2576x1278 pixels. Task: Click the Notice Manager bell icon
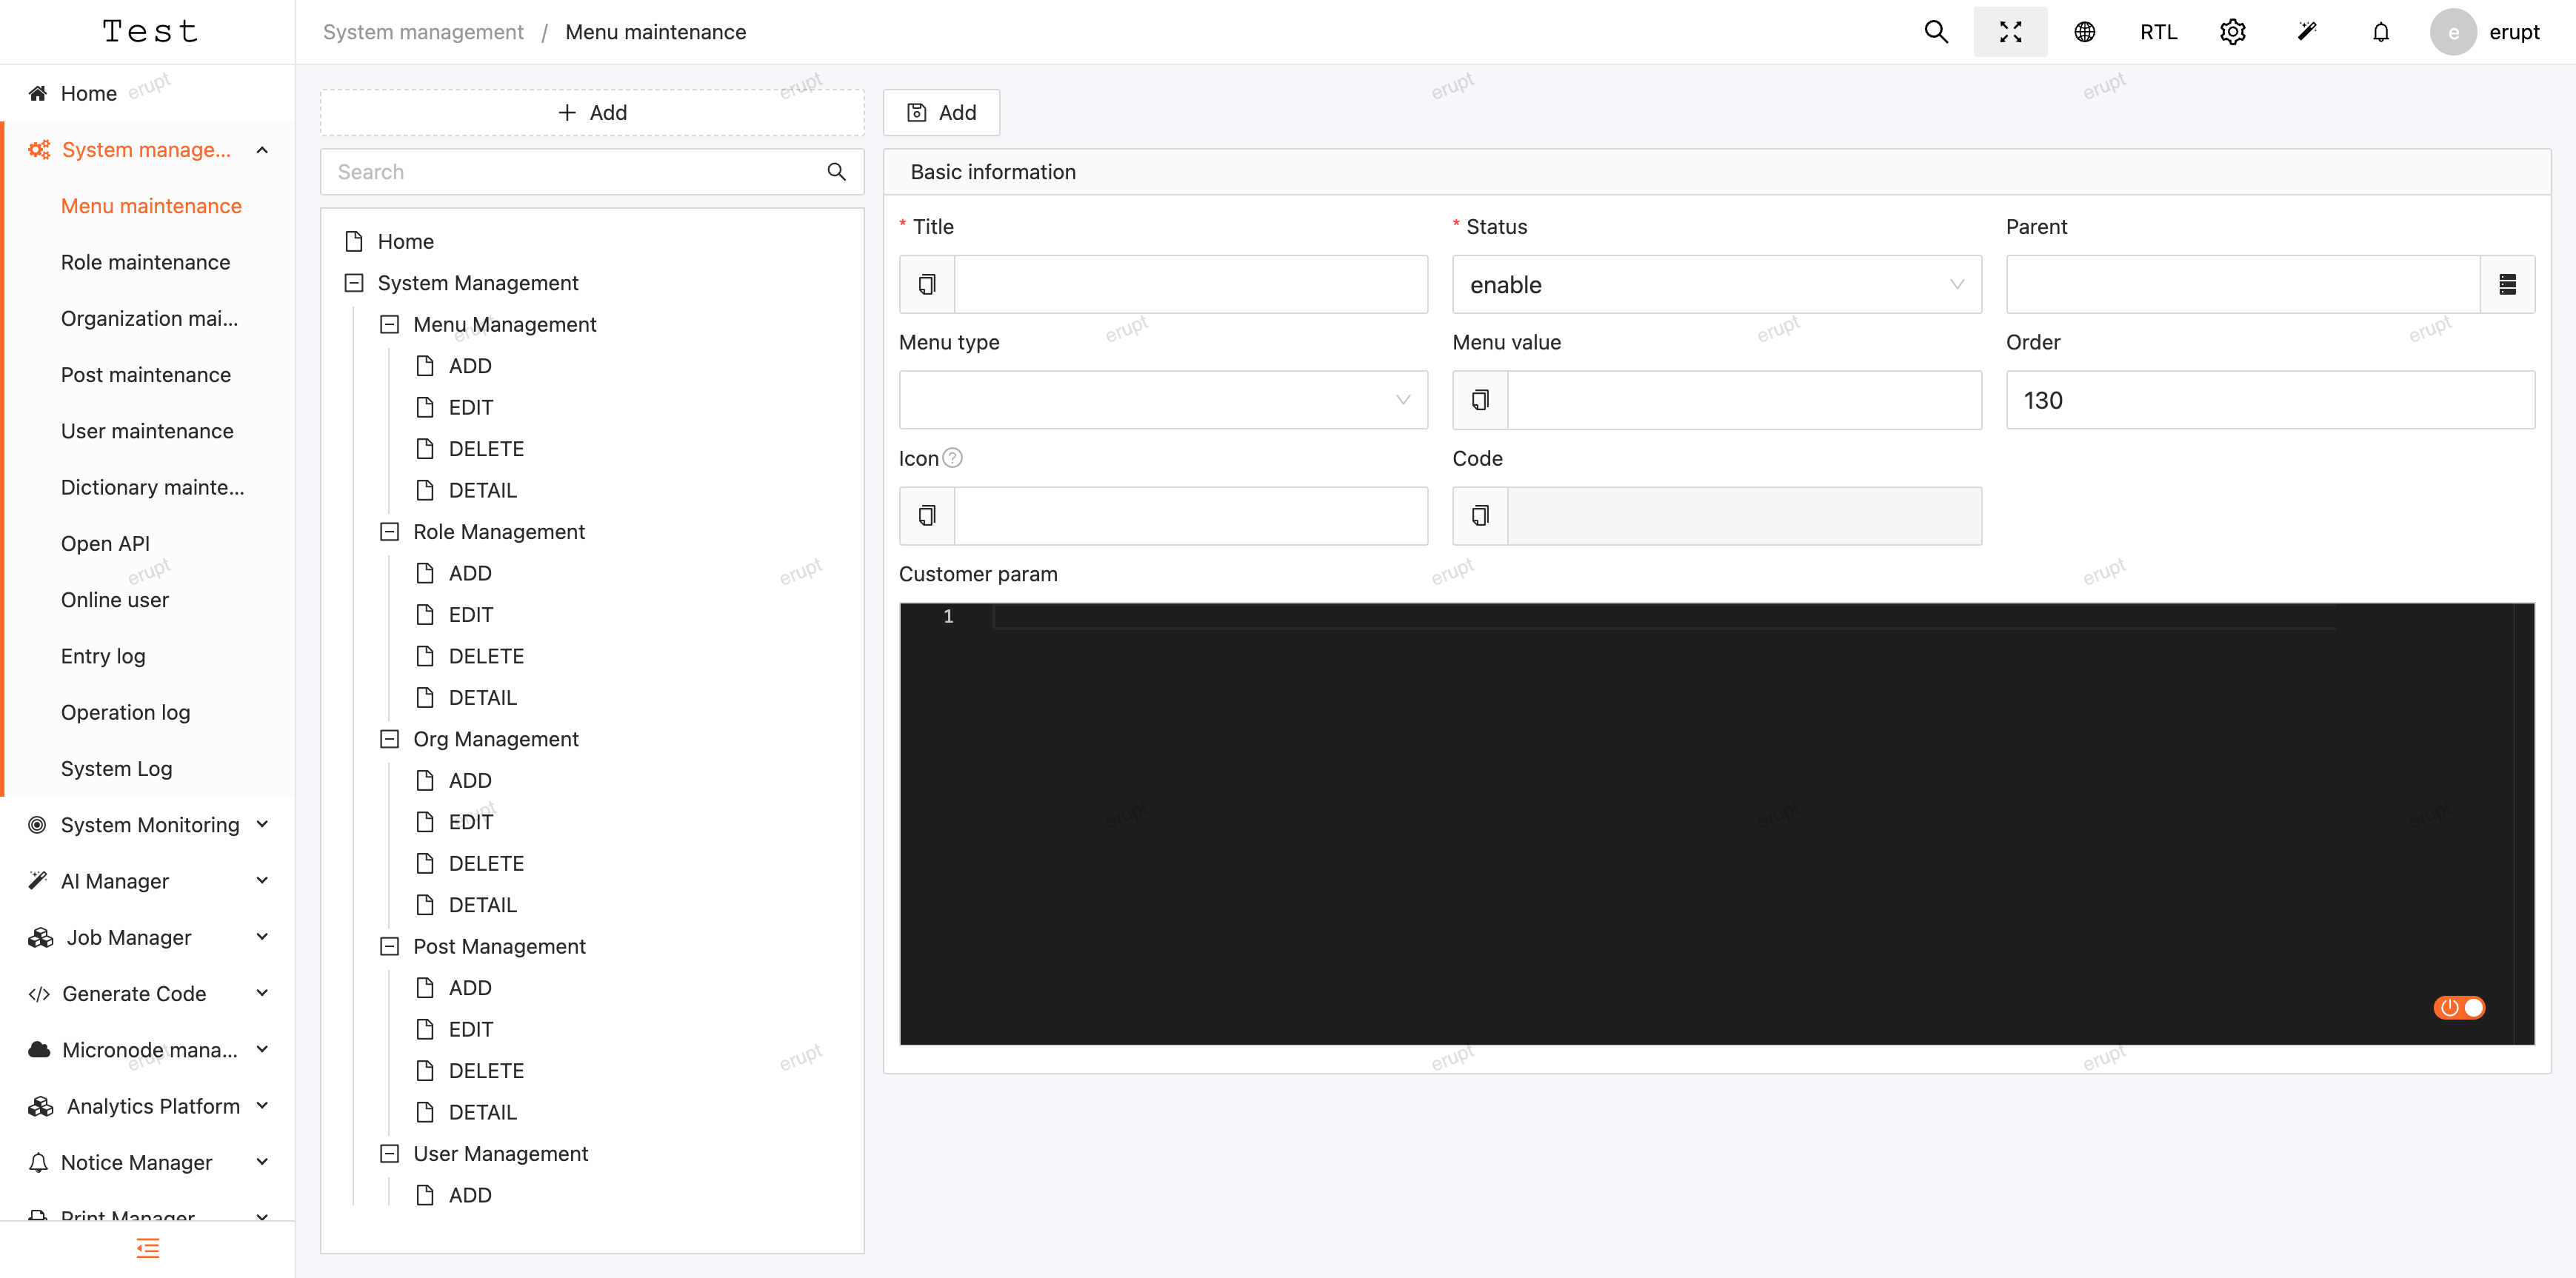(38, 1163)
